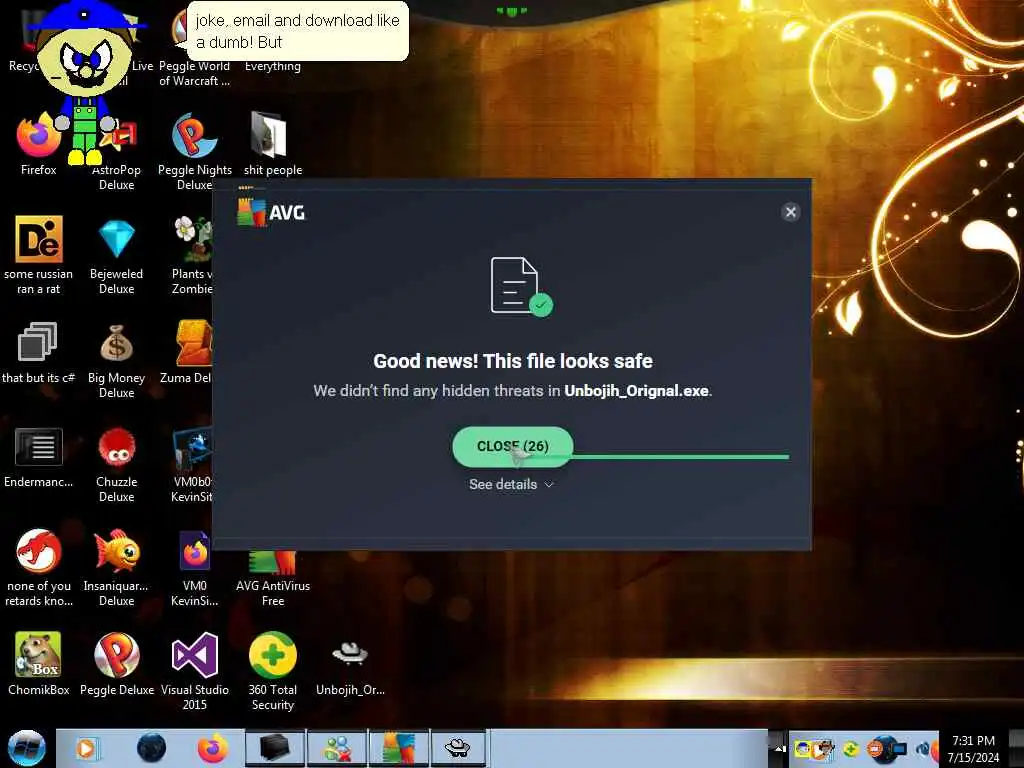
Task: Click the dark globe taskbar icon
Action: pyautogui.click(x=152, y=748)
